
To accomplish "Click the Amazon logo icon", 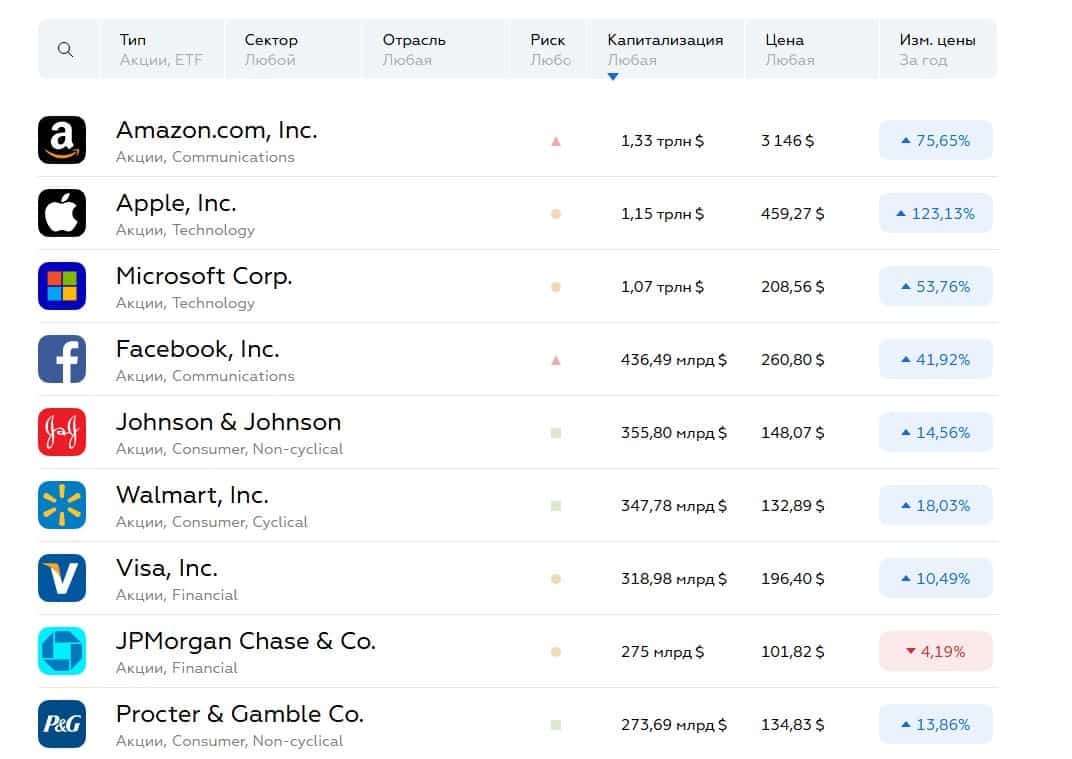I will pos(62,140).
